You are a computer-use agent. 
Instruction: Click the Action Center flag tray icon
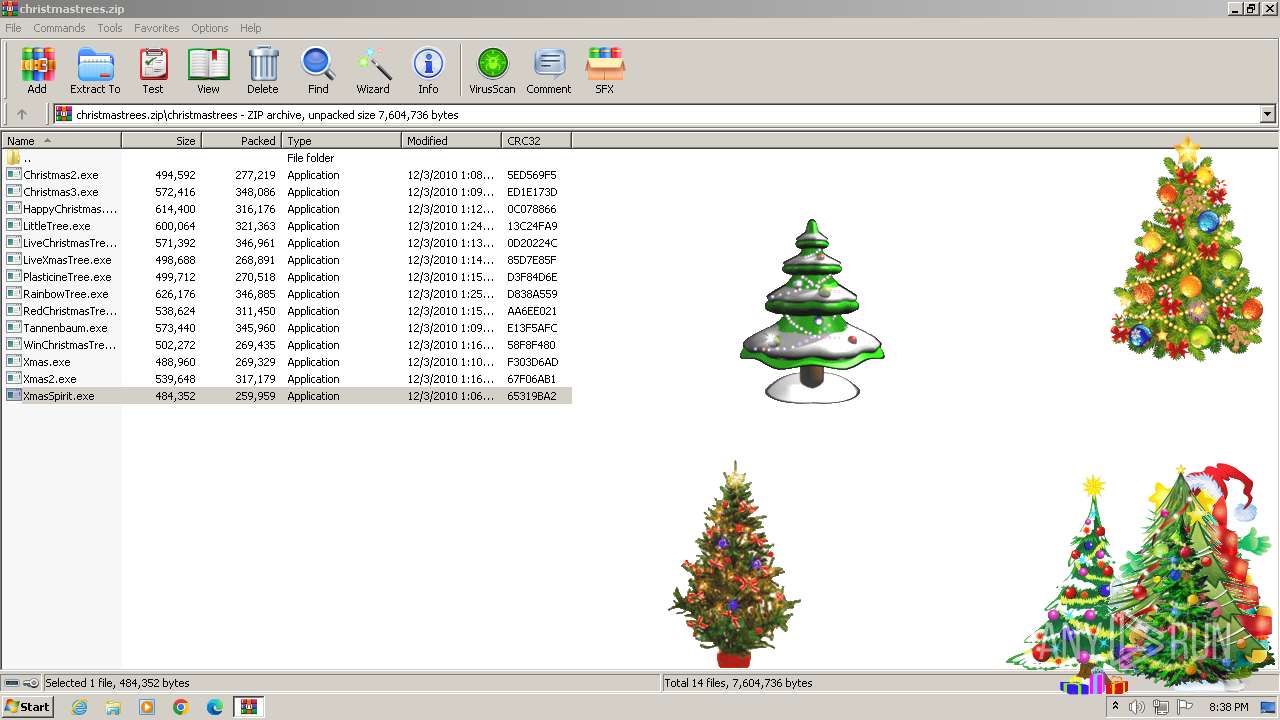pos(1185,707)
